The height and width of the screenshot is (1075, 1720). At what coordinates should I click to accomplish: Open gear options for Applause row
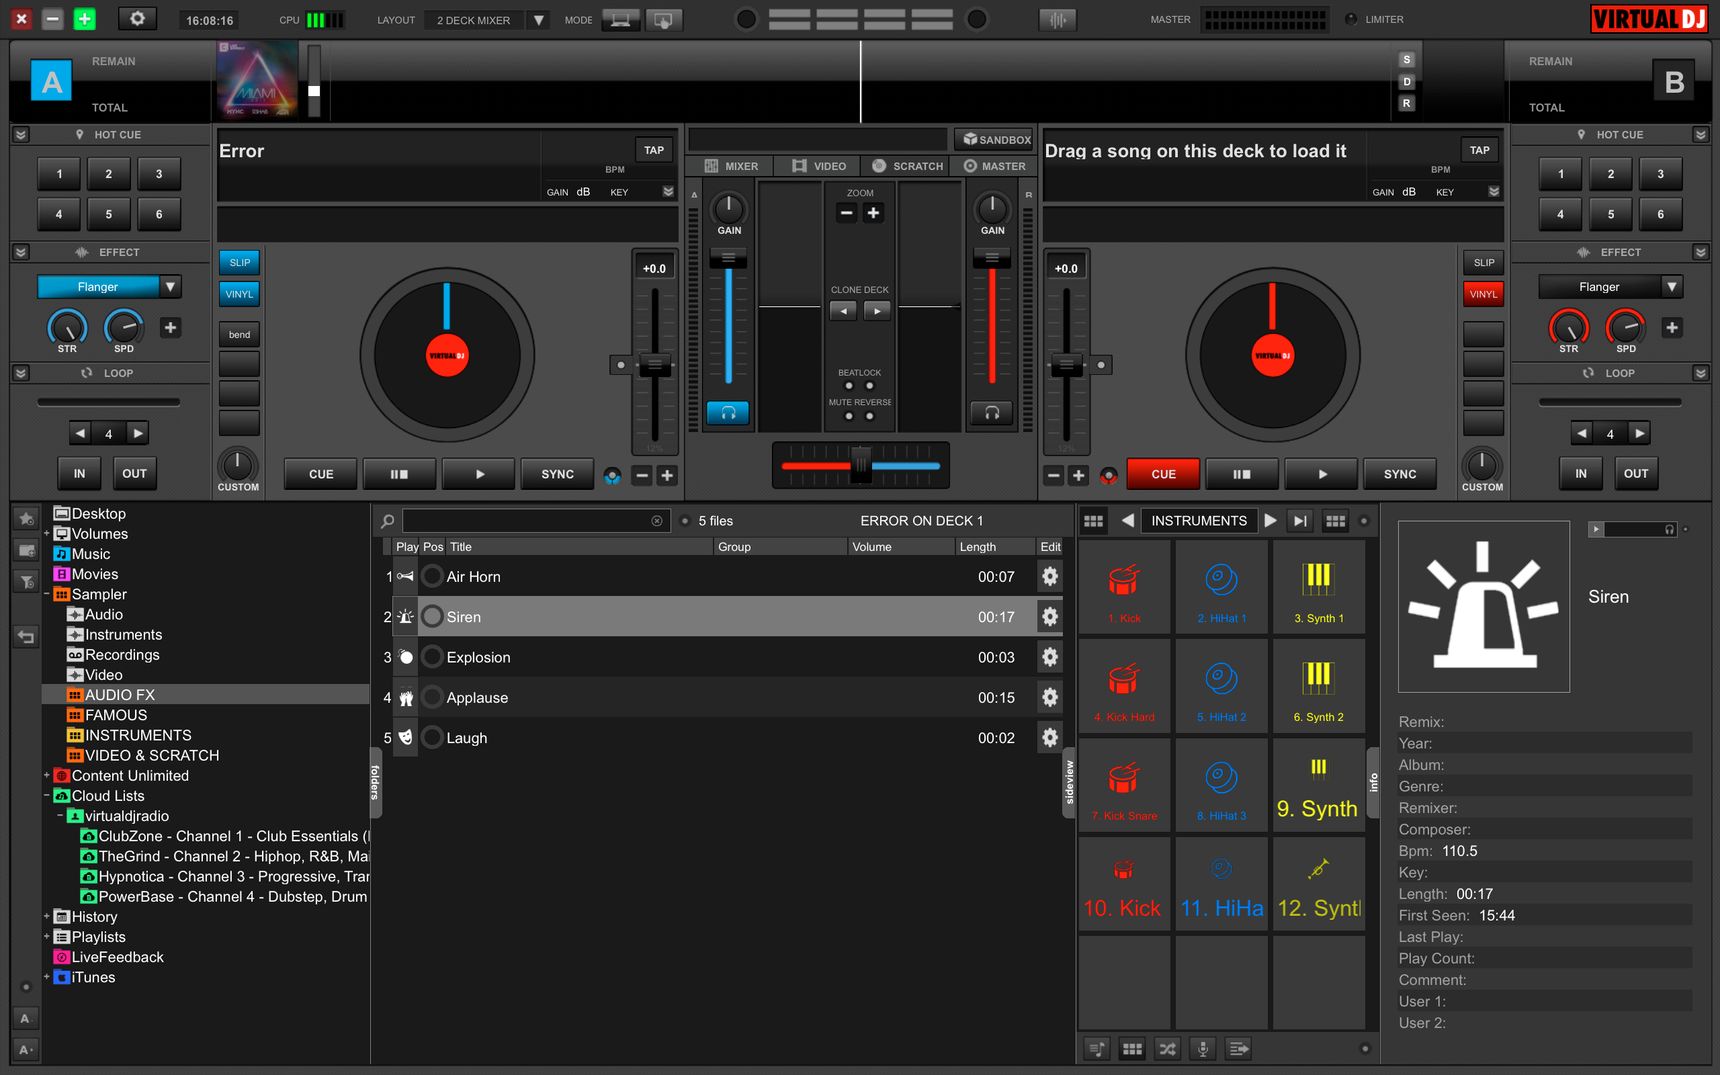[x=1049, y=697]
